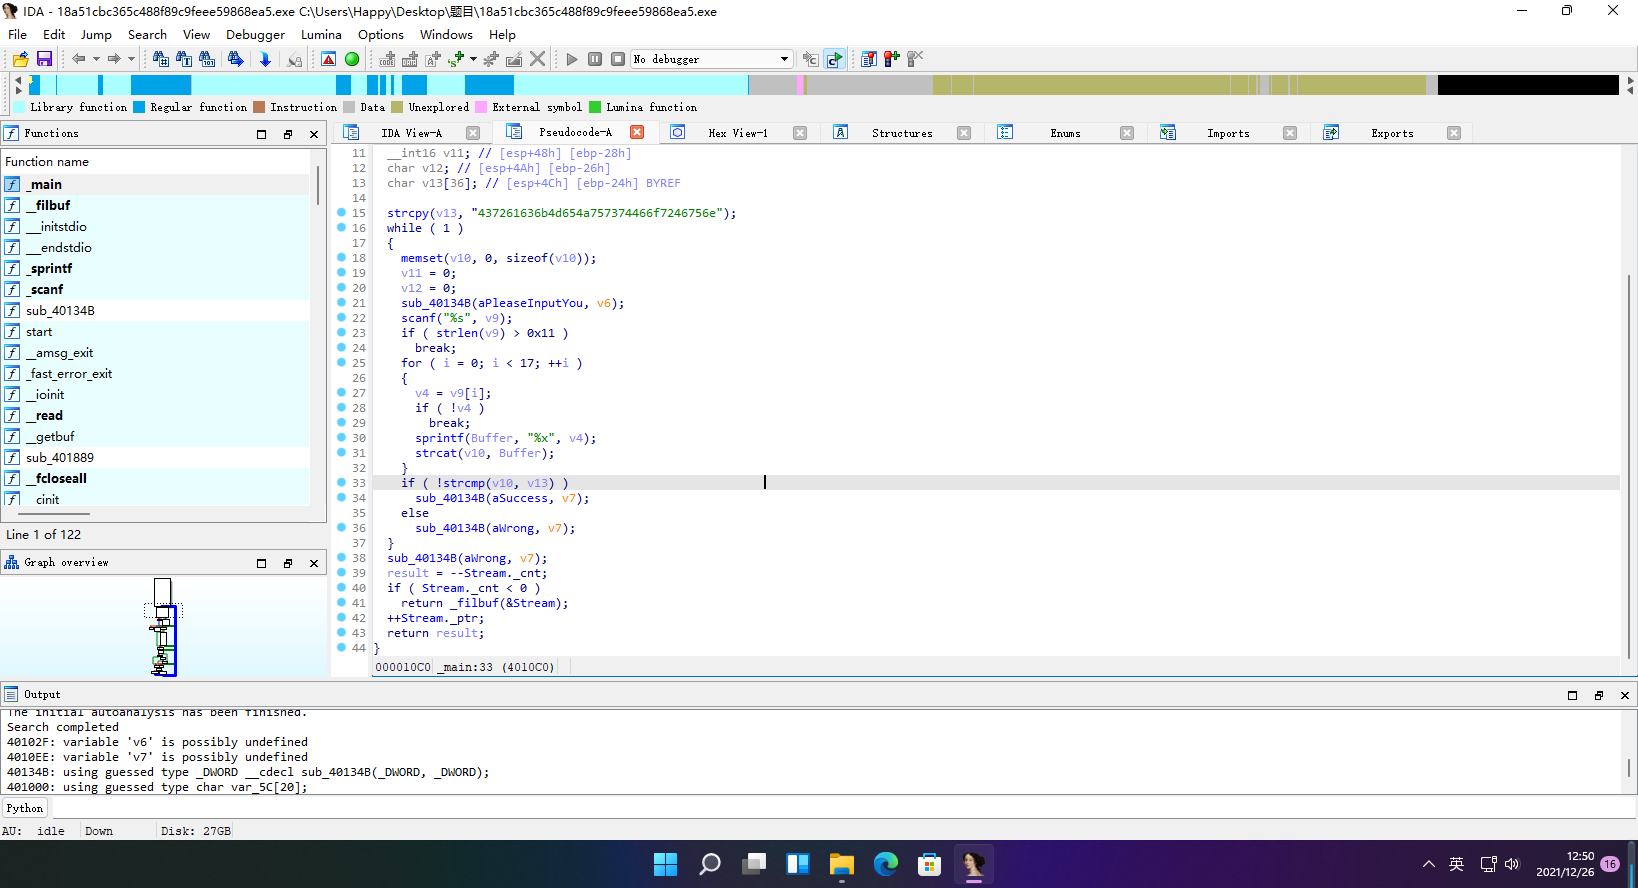Click the gray X delete toolbar icon
This screenshot has width=1638, height=888.
pos(538,59)
